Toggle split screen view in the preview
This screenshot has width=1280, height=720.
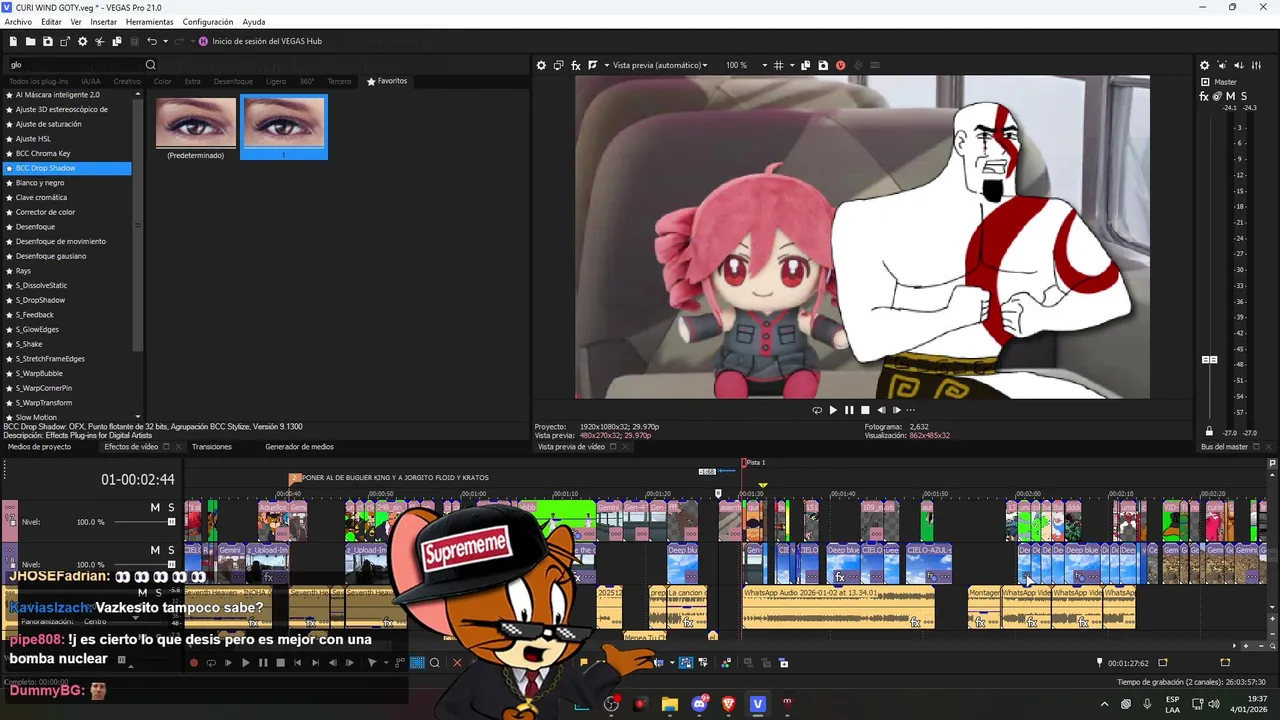click(x=593, y=65)
